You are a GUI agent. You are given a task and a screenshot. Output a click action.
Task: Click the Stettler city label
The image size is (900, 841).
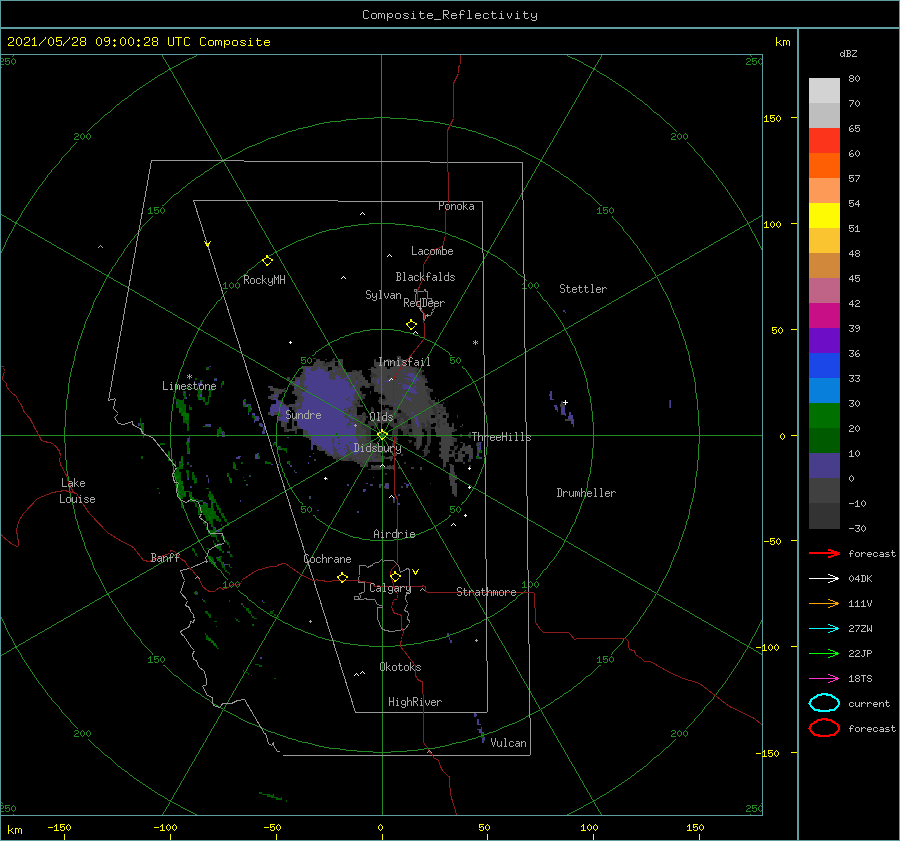(583, 289)
